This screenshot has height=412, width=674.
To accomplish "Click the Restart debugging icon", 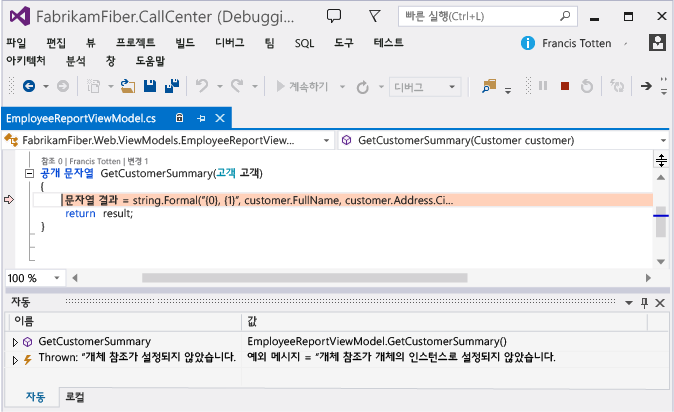I will click(587, 86).
